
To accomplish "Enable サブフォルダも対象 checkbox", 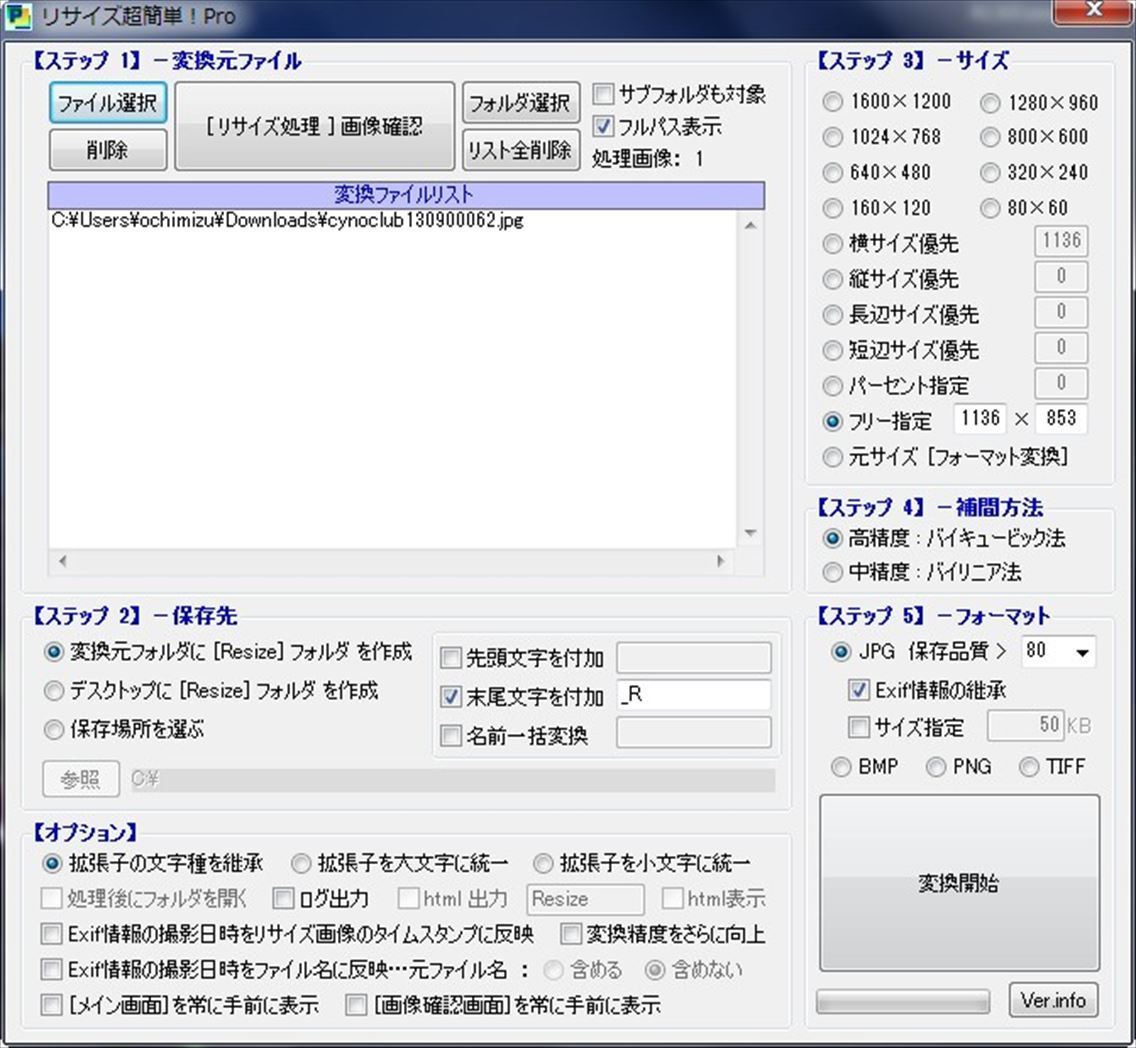I will point(603,95).
